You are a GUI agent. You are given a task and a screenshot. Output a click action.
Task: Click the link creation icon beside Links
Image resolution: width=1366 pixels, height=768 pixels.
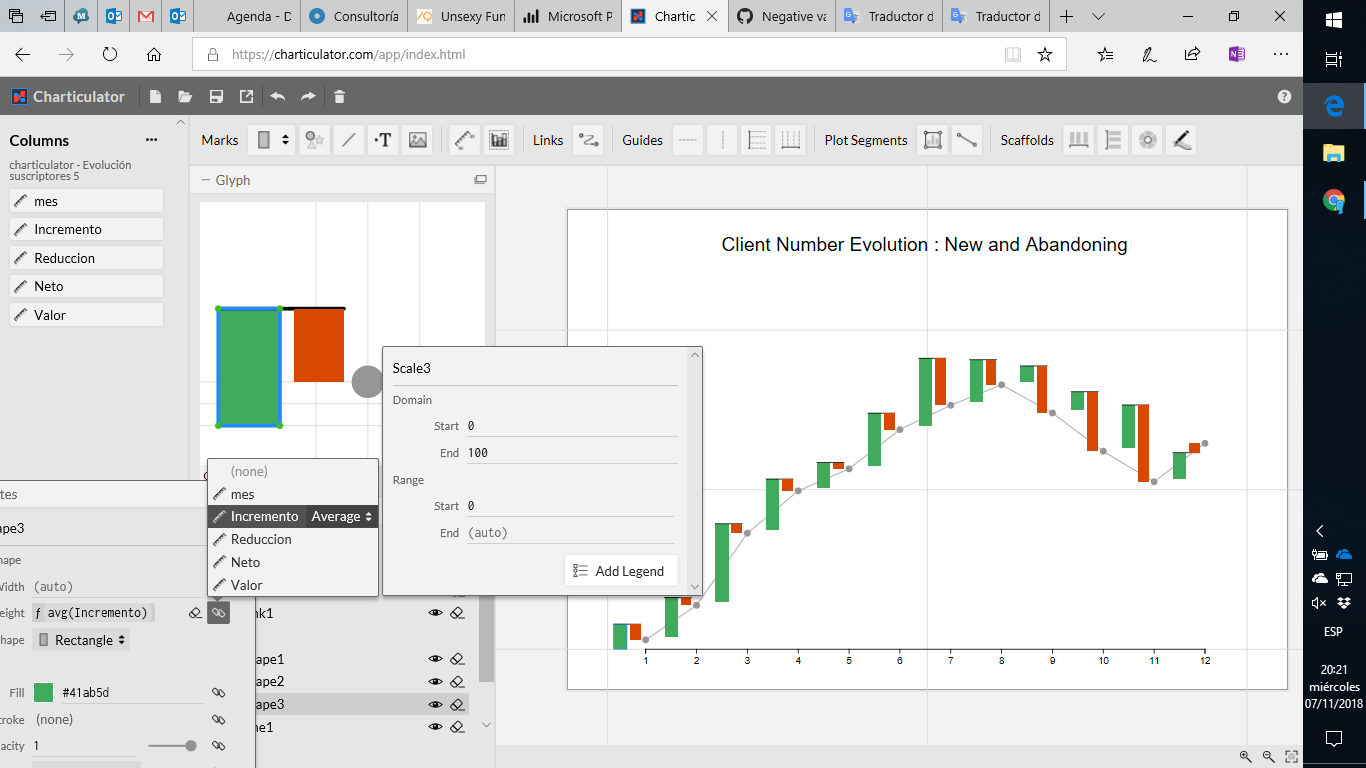point(588,141)
